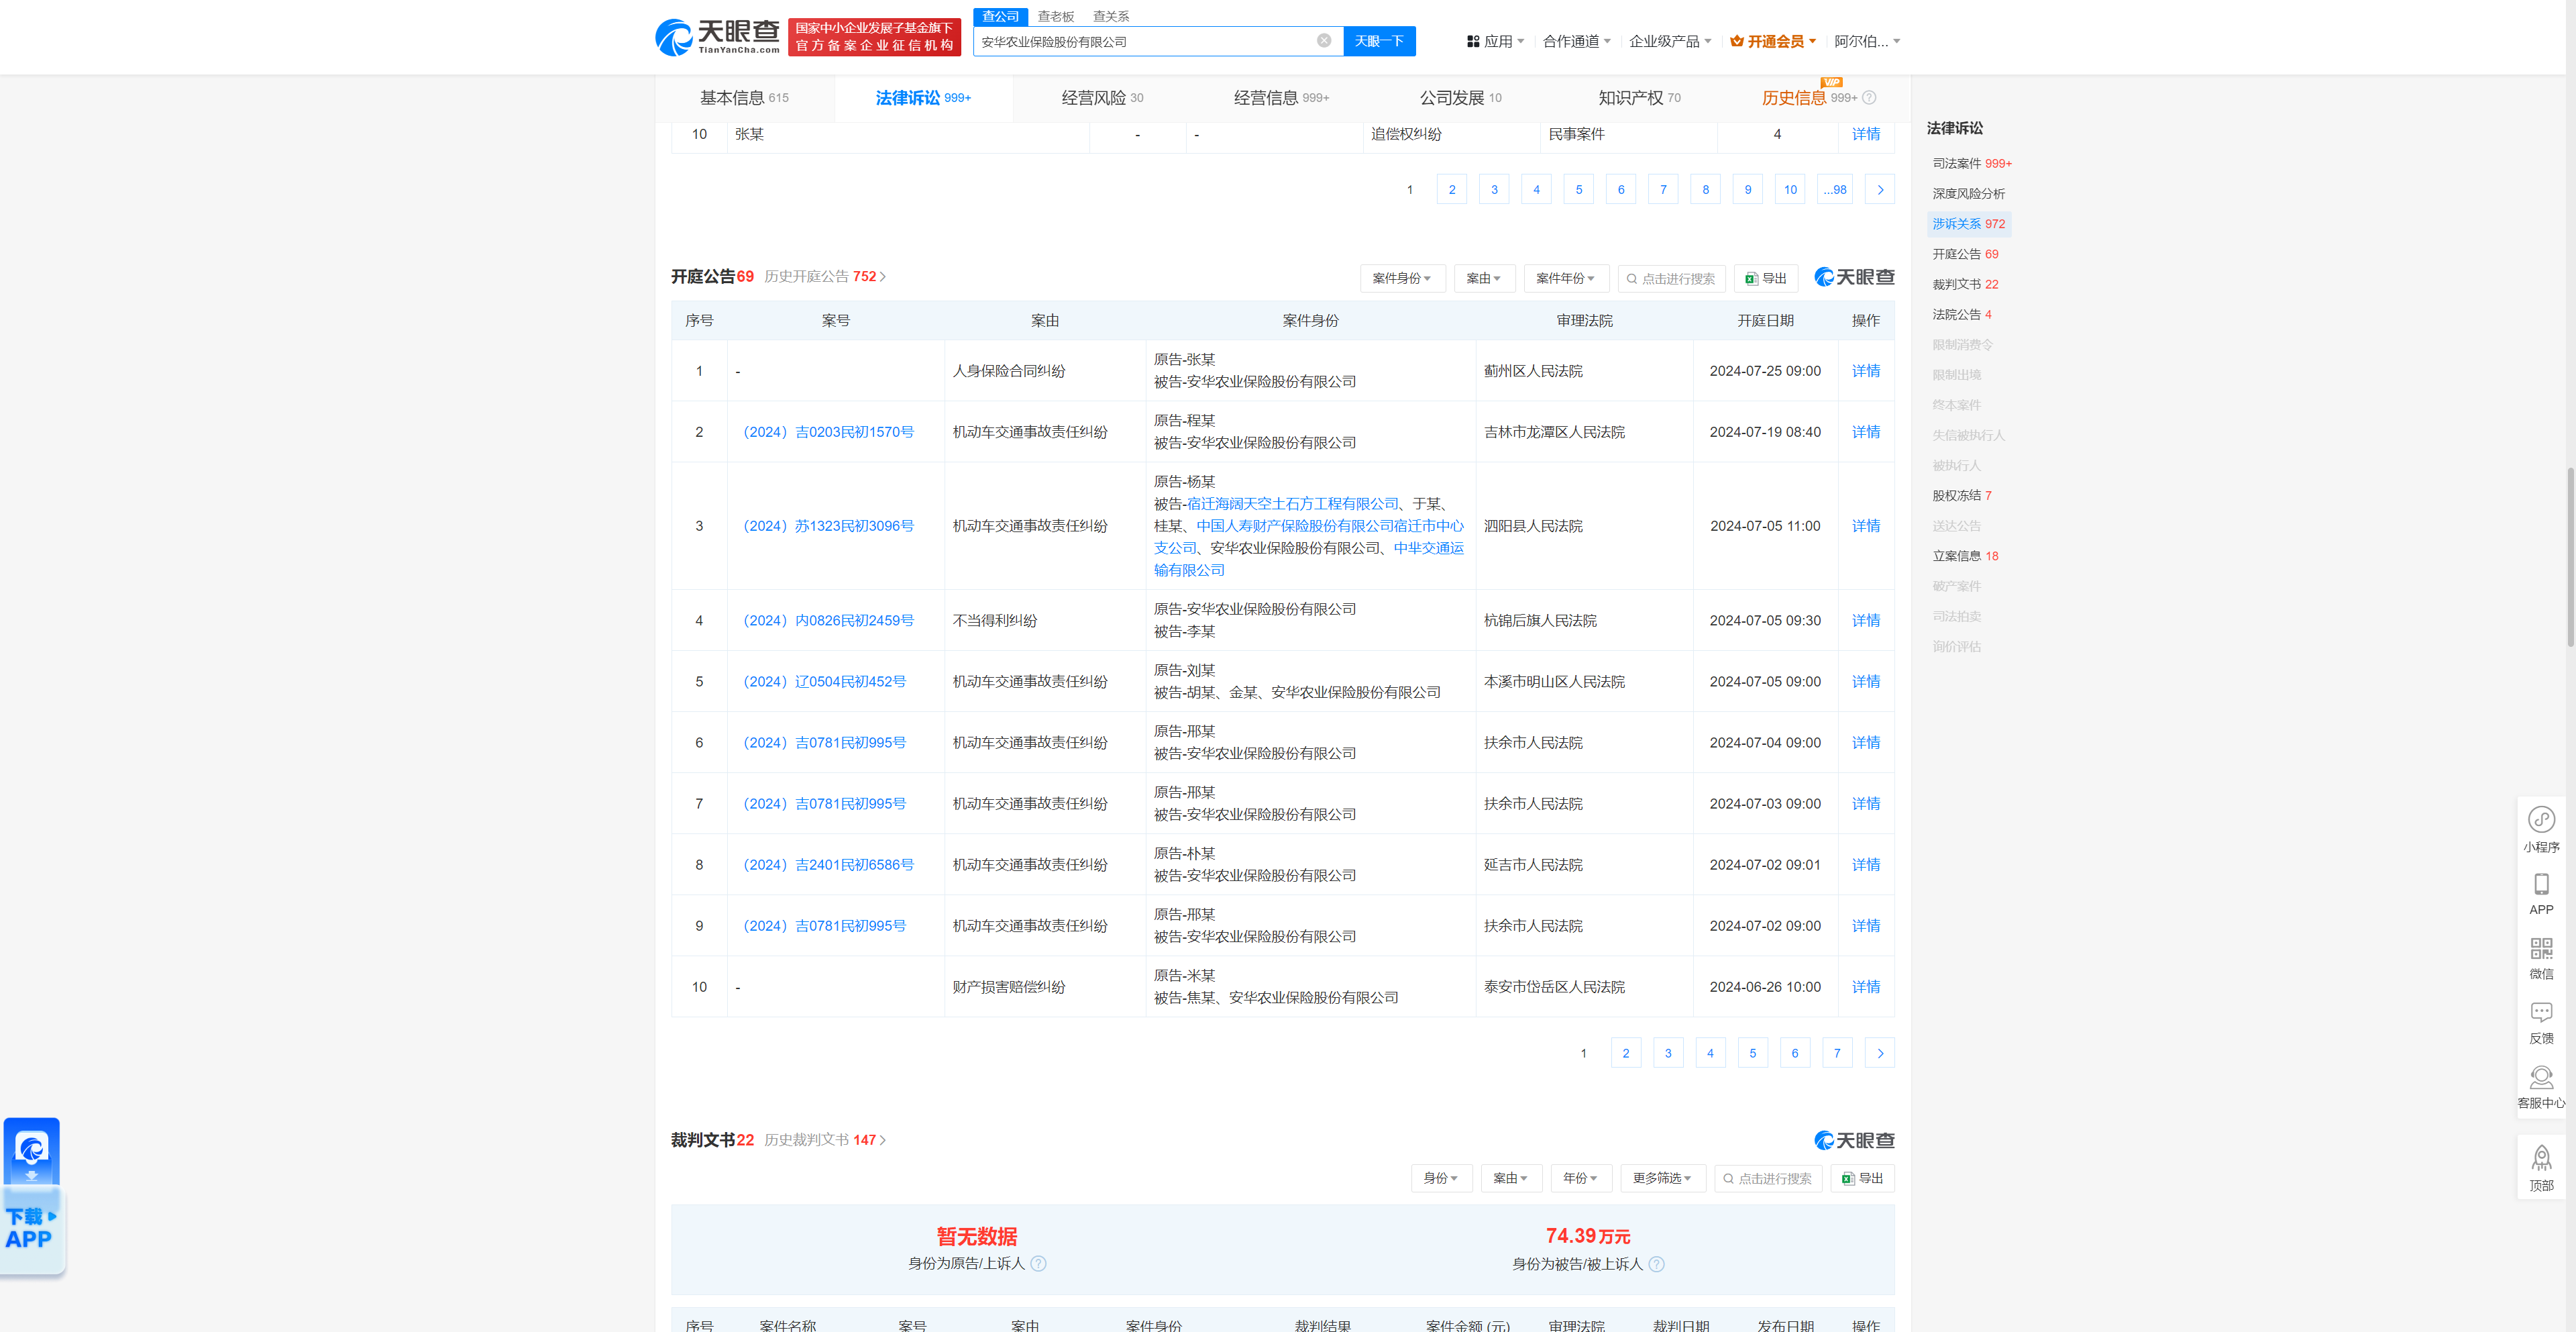This screenshot has height=1332, width=2576.
Task: Switch to the 经营风险 tab
Action: 1102,98
